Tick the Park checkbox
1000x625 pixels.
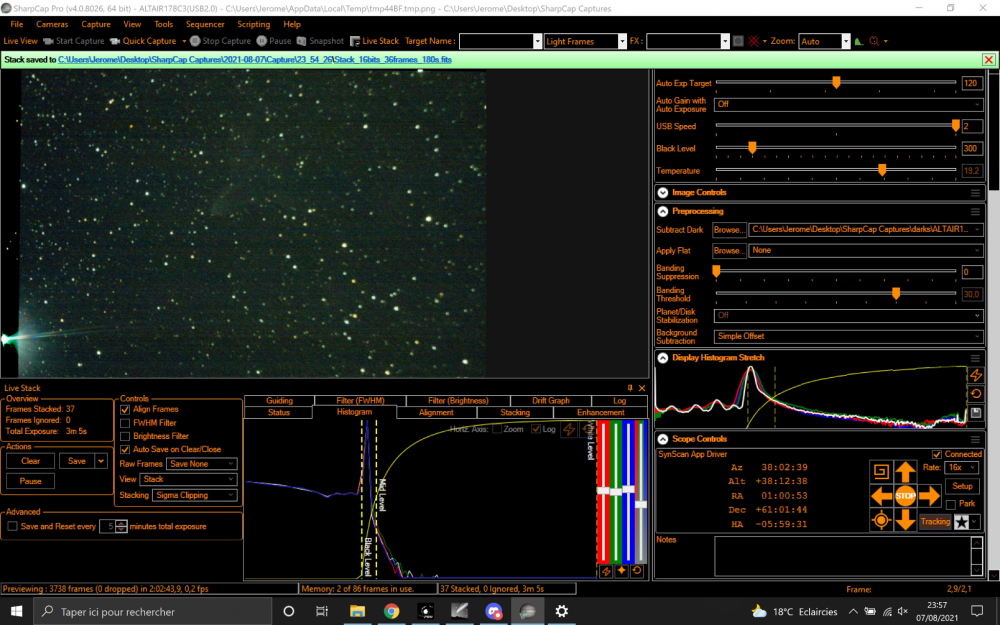tap(952, 504)
